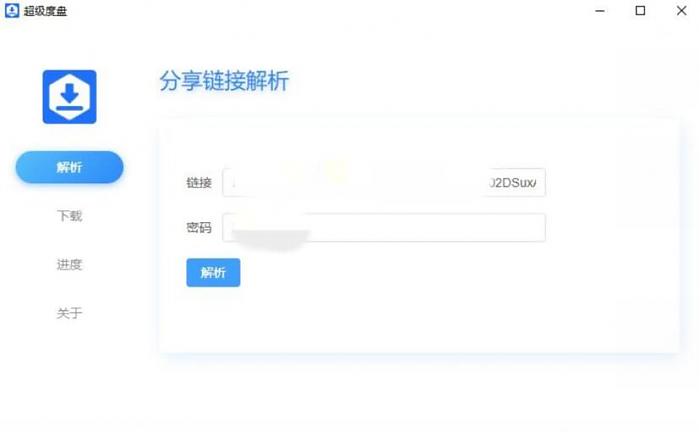Viewport: 700px width, 433px height.
Task: Click the blue 解析 button below the password field
Action: [x=213, y=272]
